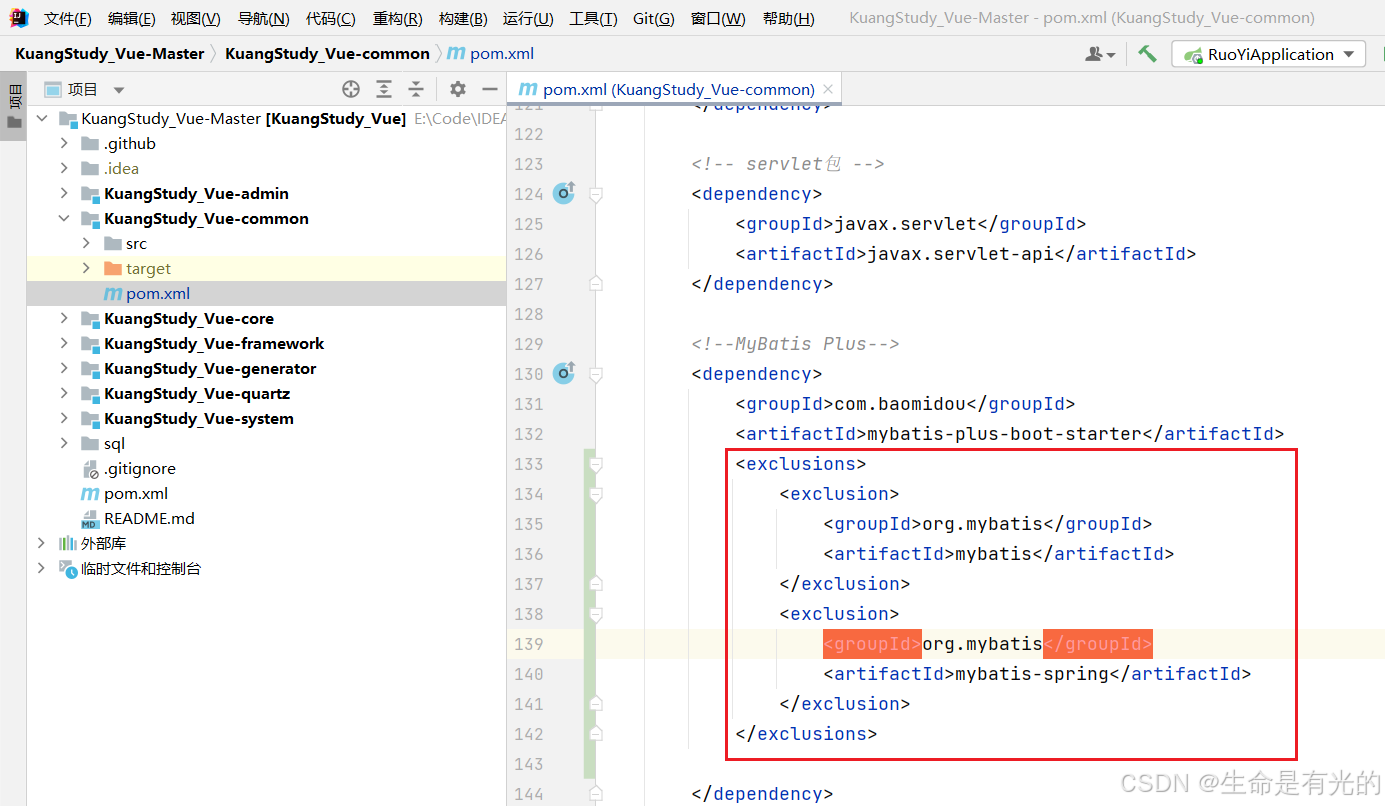Click line number 139 in the gutter
Image resolution: width=1385 pixels, height=806 pixels.
click(x=528, y=644)
